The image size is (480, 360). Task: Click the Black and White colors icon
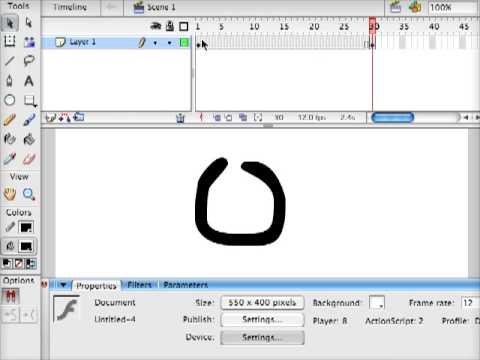(6, 264)
